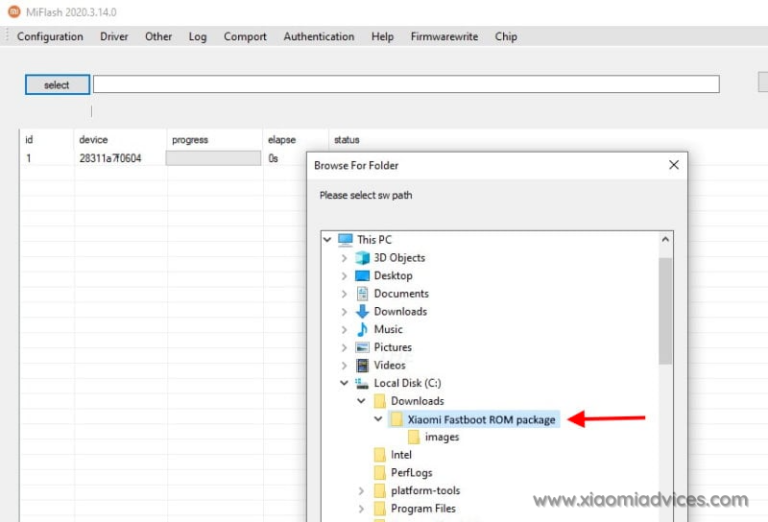Open the Firmwarewrite menu

(x=444, y=37)
